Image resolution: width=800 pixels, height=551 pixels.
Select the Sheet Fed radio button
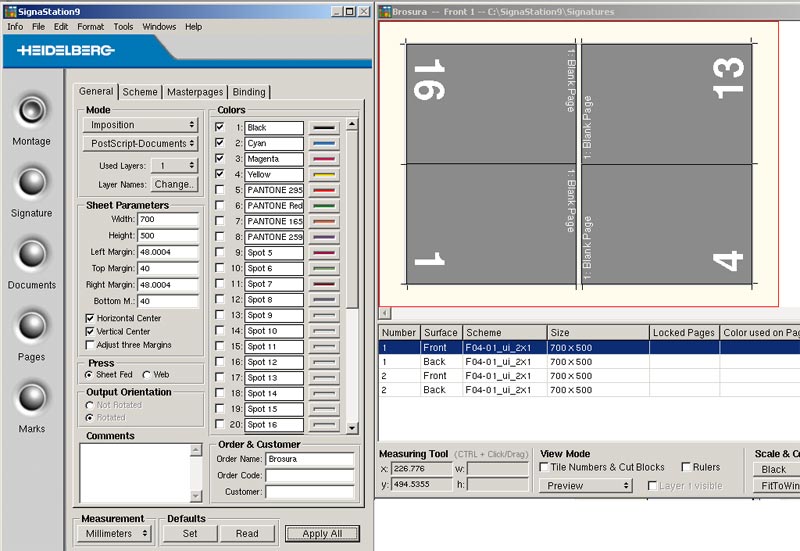(x=89, y=375)
